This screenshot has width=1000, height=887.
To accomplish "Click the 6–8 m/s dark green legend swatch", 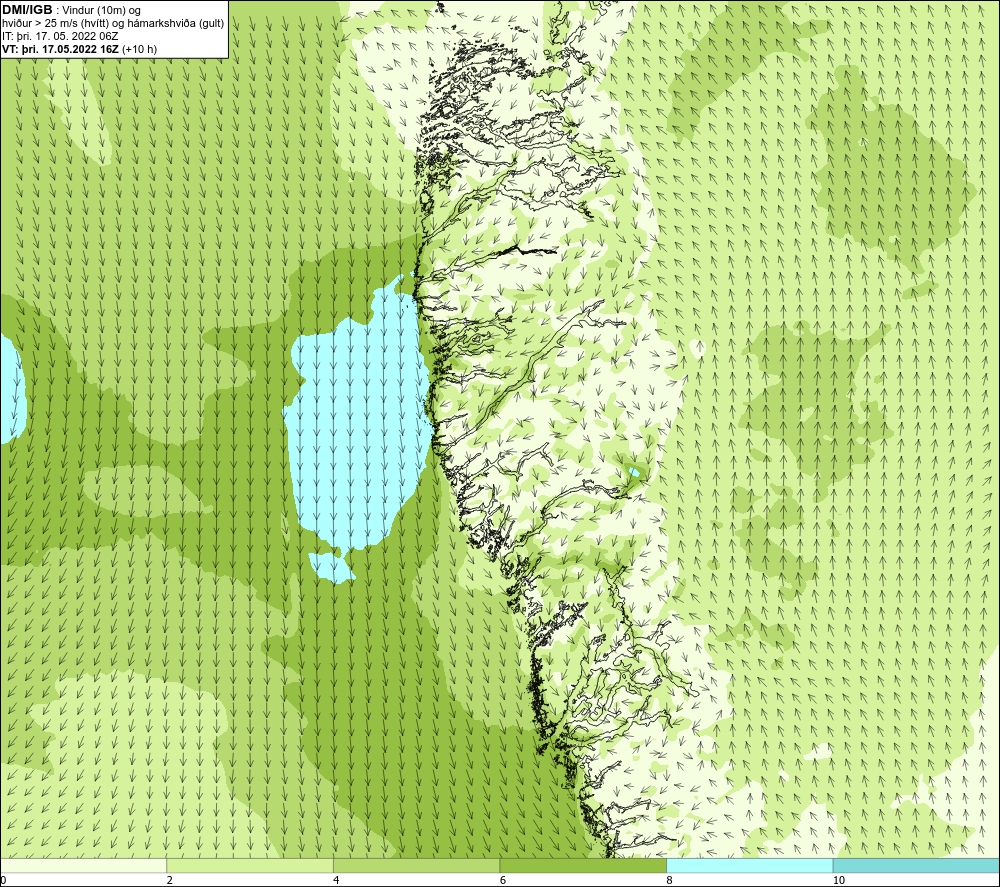I will [x=583, y=865].
